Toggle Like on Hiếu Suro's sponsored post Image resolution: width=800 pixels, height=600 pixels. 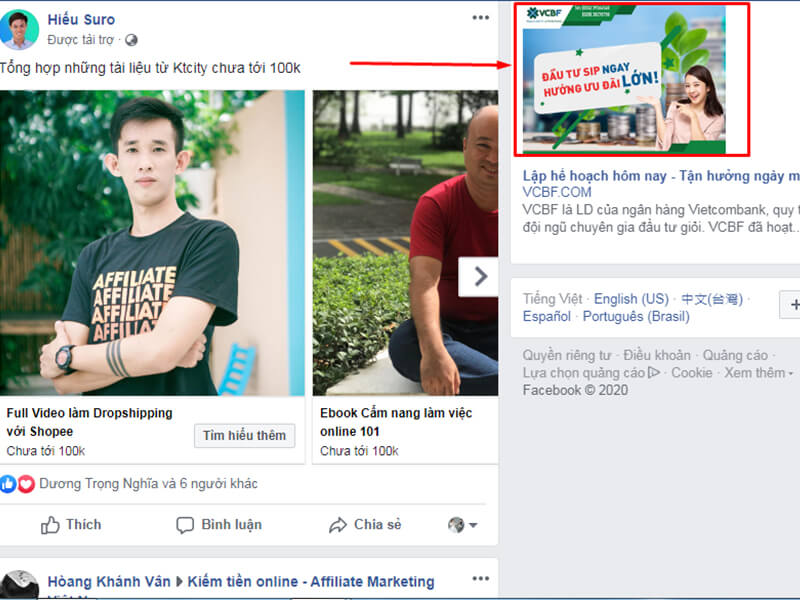(80, 524)
